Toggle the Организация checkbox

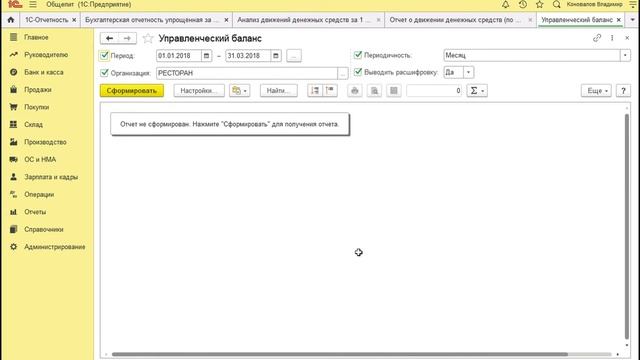(x=104, y=73)
